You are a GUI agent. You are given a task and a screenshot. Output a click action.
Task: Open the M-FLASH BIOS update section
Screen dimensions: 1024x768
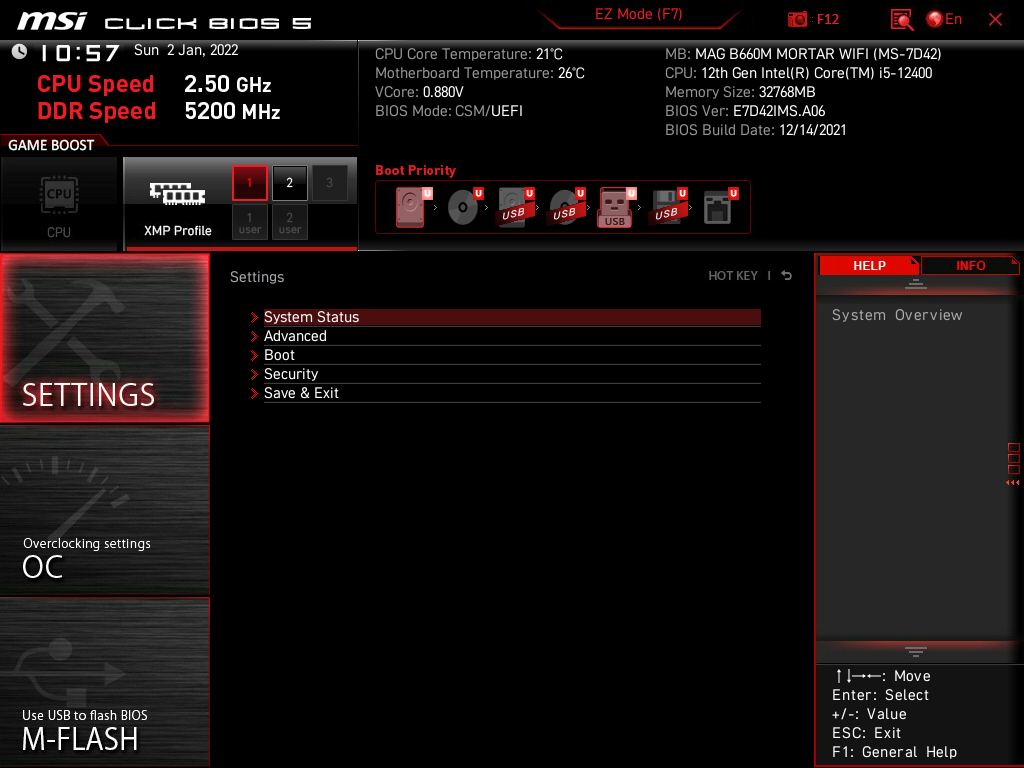[x=105, y=682]
